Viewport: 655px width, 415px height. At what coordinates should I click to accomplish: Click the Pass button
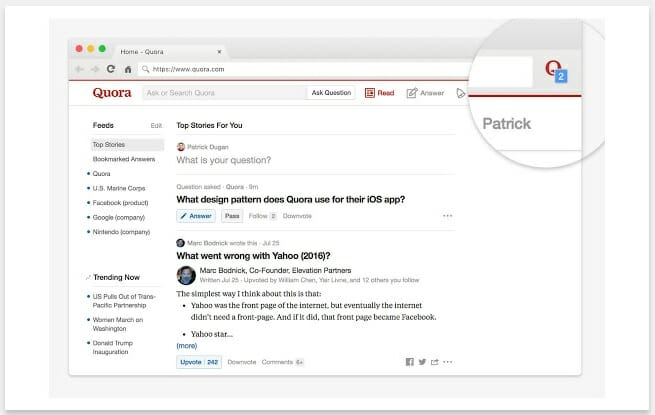tap(232, 216)
